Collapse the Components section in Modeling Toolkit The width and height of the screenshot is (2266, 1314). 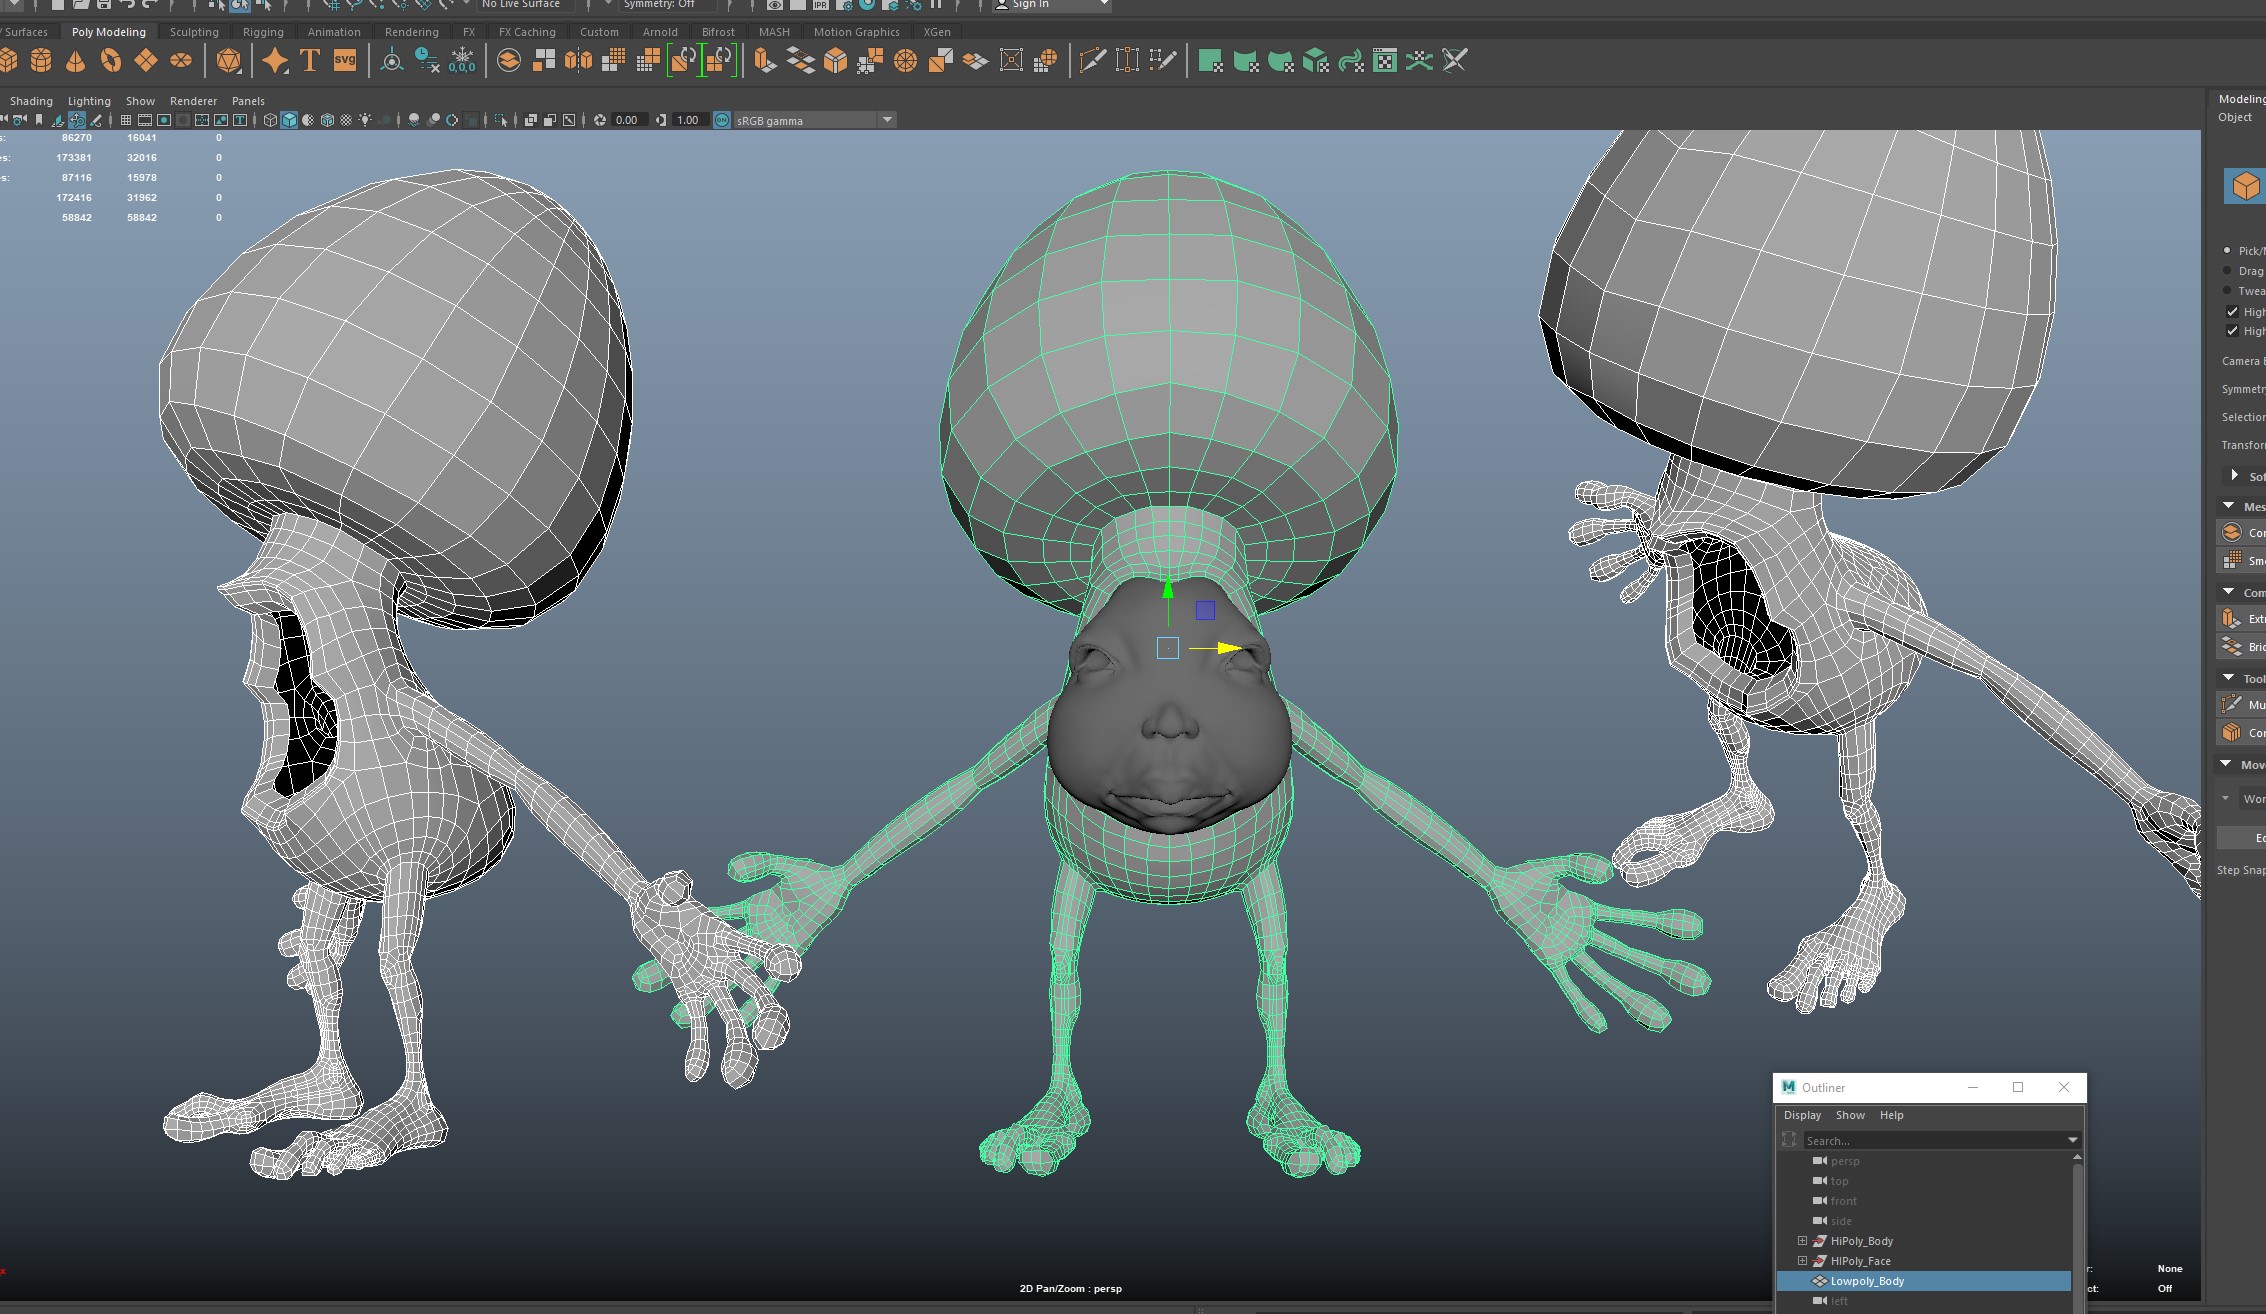(x=2229, y=592)
